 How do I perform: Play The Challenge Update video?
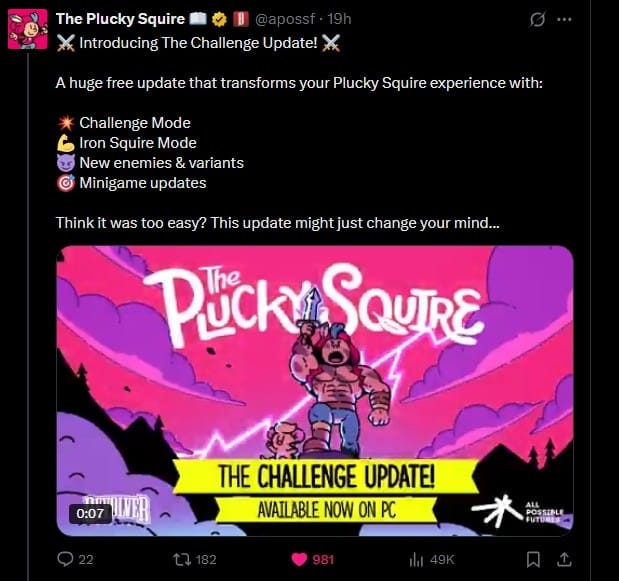coord(315,391)
